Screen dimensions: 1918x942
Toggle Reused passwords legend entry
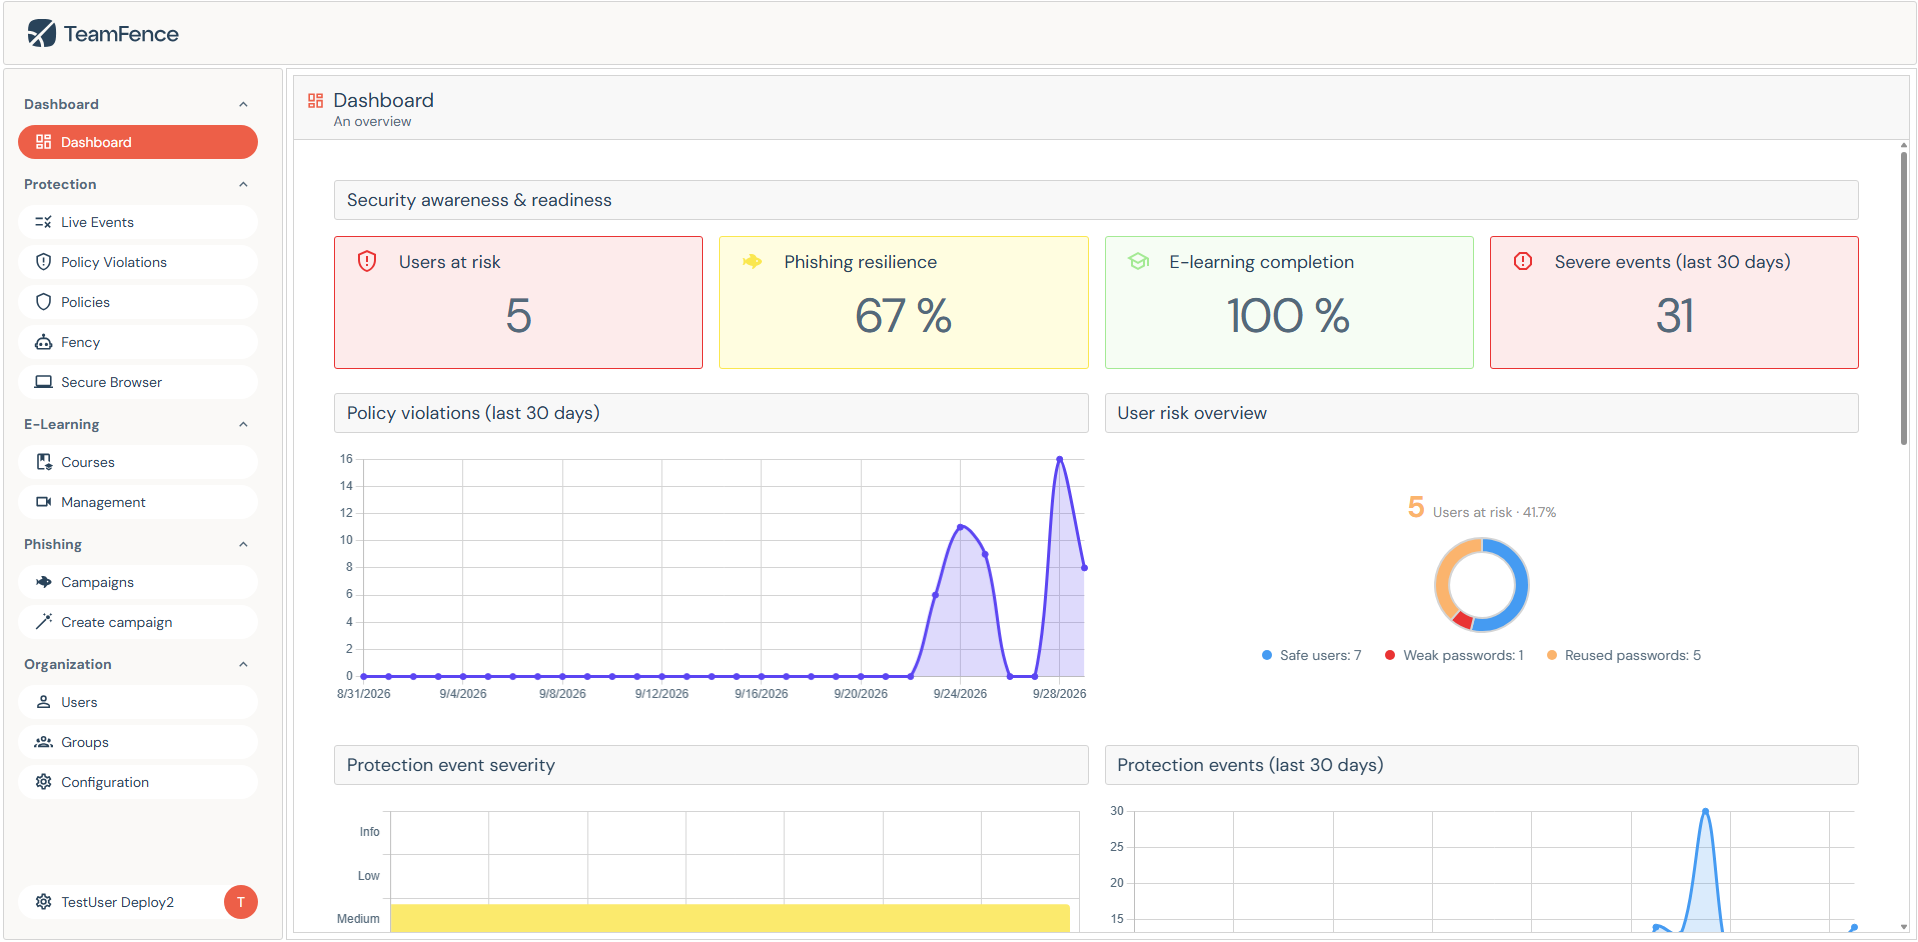[x=1624, y=655]
